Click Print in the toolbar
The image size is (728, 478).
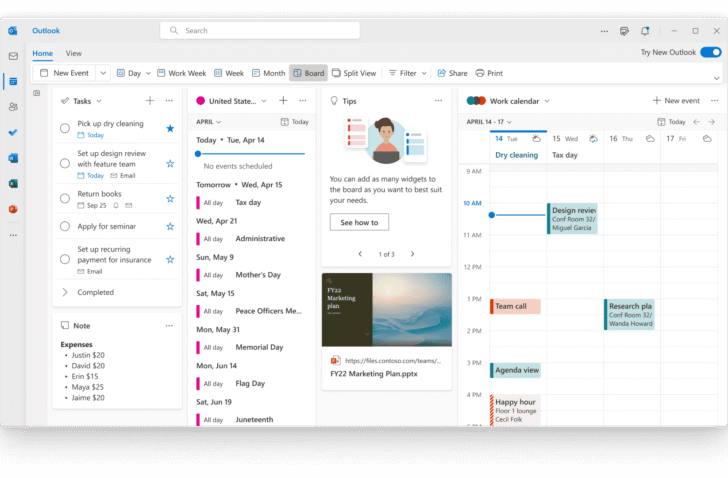tap(489, 73)
